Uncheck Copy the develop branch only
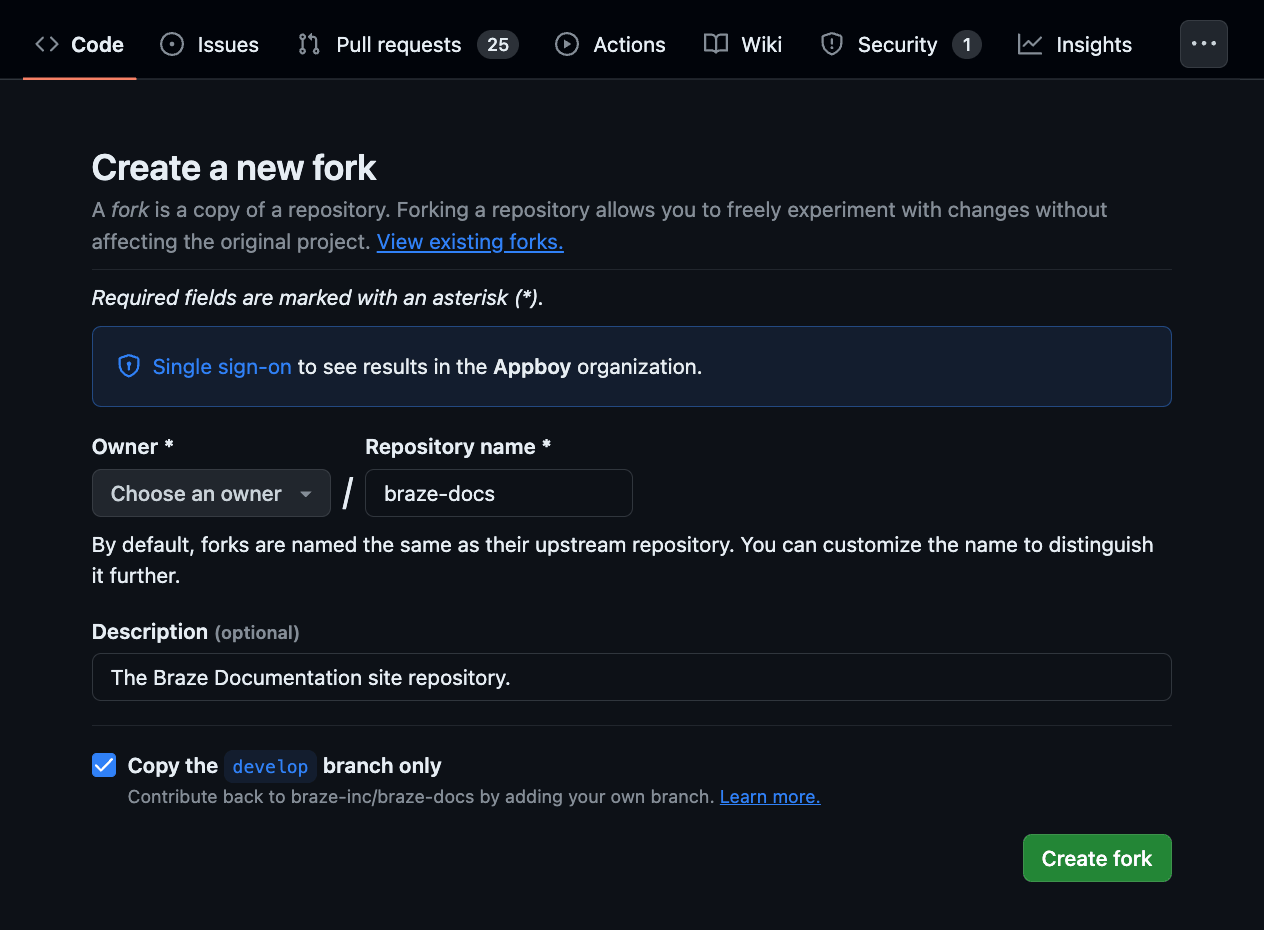The height and width of the screenshot is (930, 1264). (x=104, y=765)
